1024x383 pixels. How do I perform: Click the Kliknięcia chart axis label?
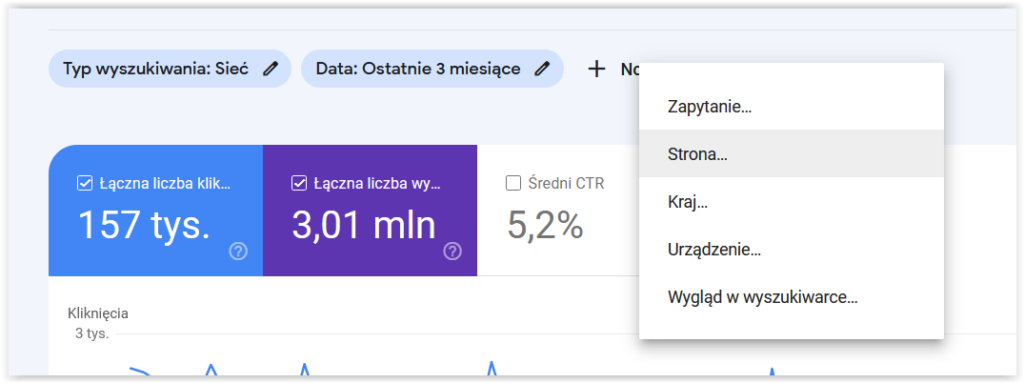tap(98, 314)
